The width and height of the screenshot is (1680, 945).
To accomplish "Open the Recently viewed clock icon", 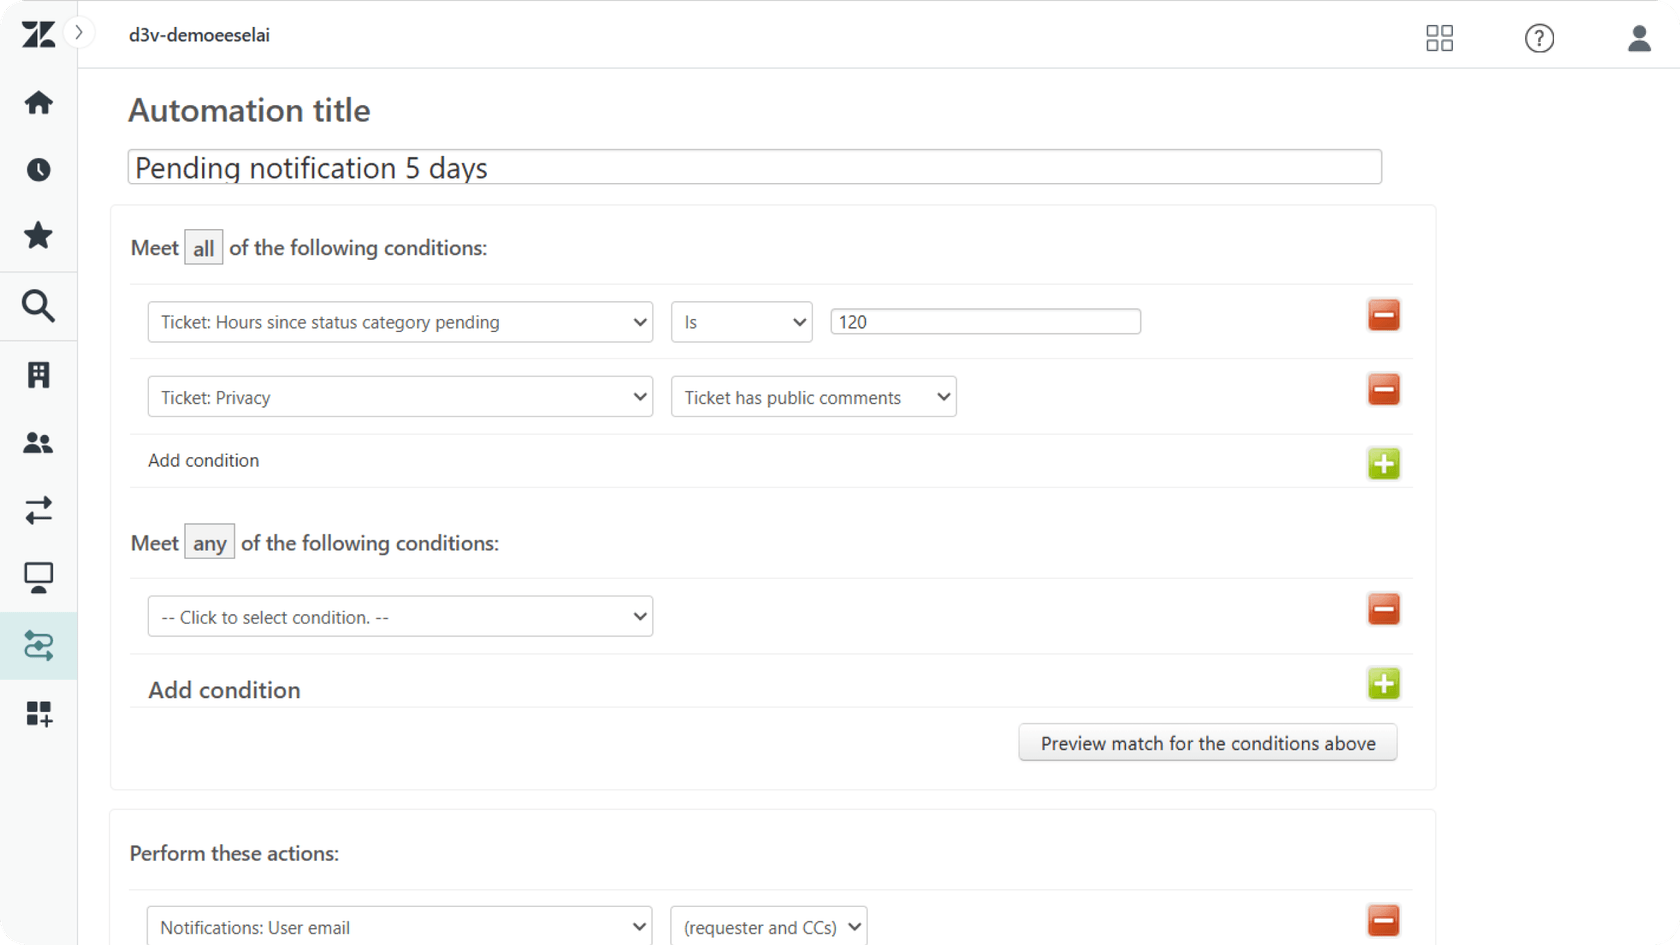I will (38, 169).
